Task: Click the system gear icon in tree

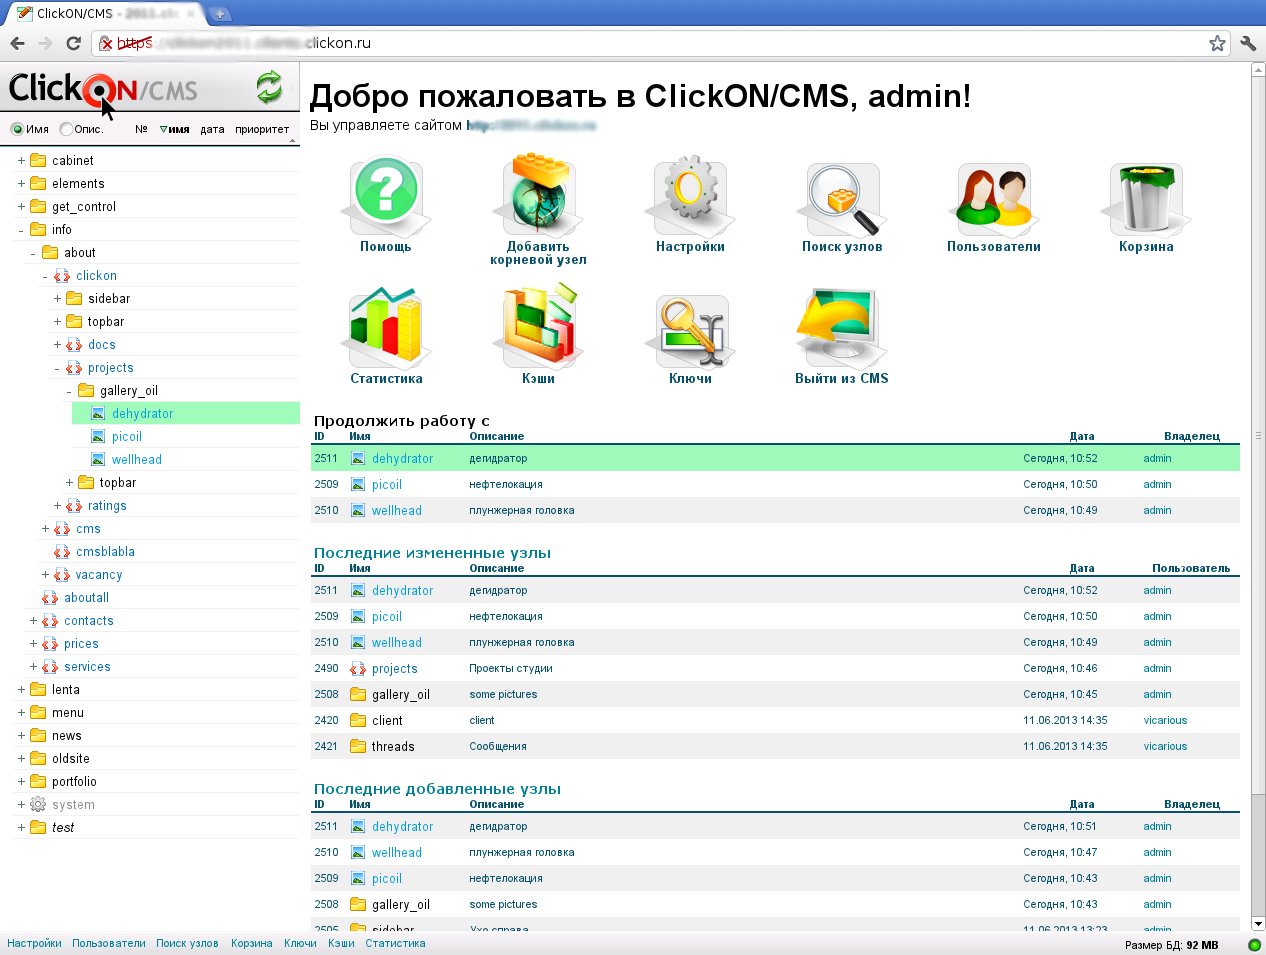Action: tap(38, 804)
